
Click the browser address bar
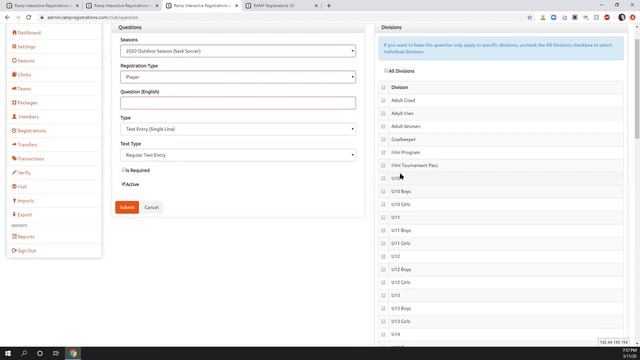click(282, 18)
